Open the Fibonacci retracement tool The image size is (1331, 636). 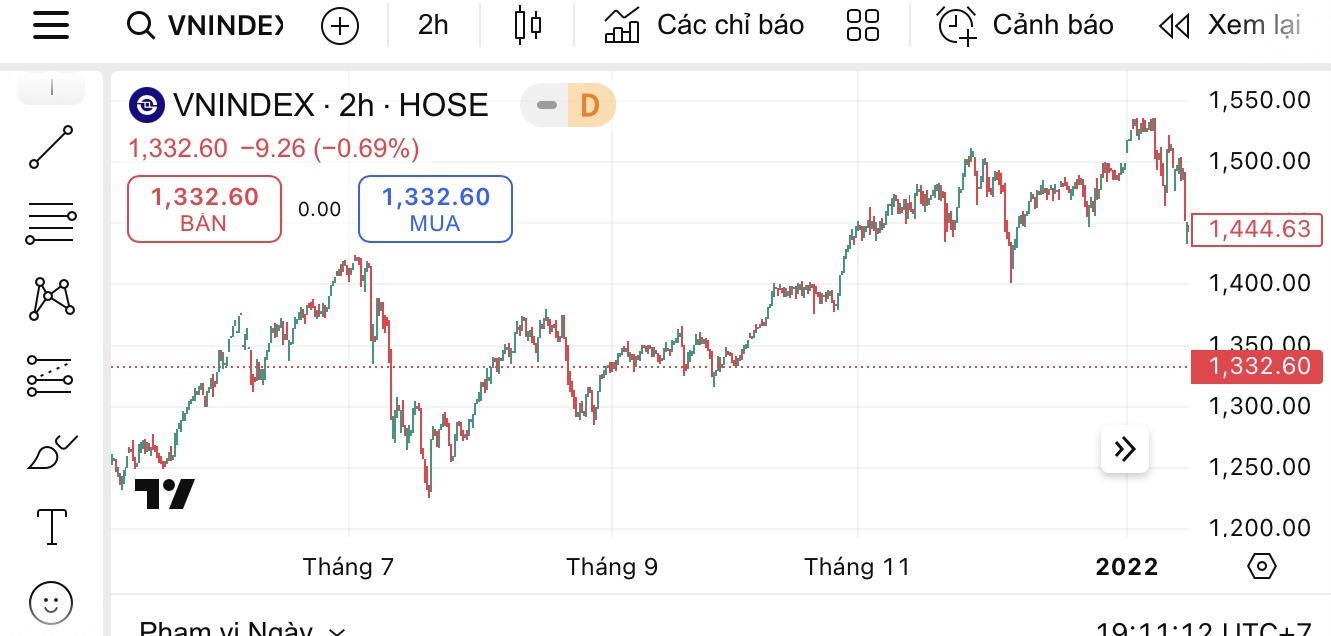[x=51, y=223]
